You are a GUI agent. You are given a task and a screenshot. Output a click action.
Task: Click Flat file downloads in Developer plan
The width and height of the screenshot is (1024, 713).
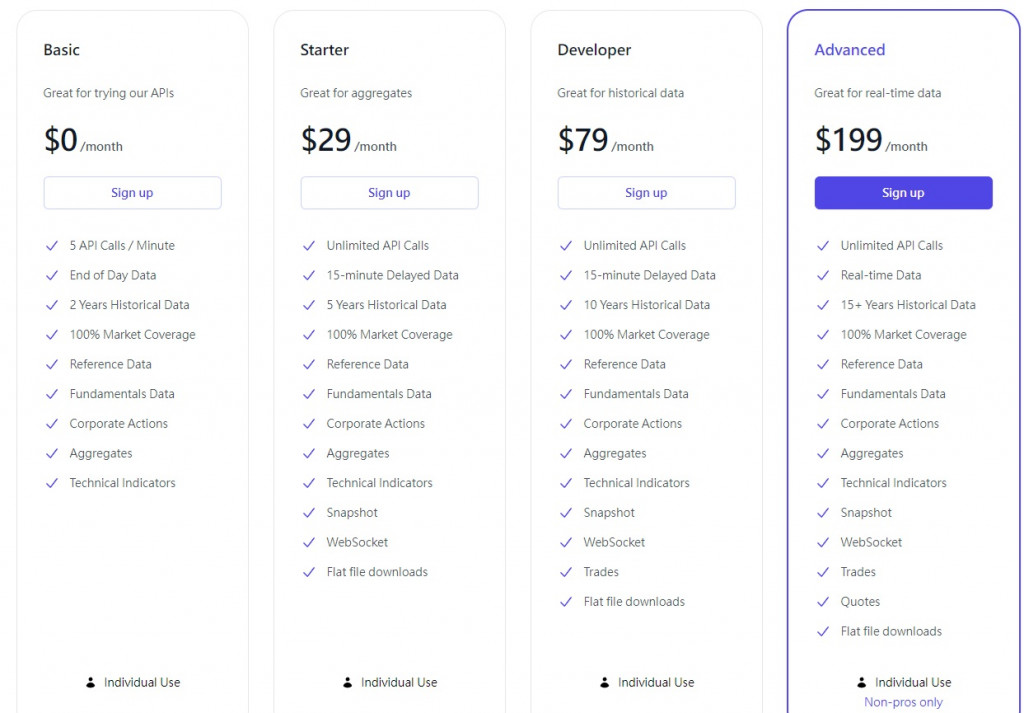634,602
